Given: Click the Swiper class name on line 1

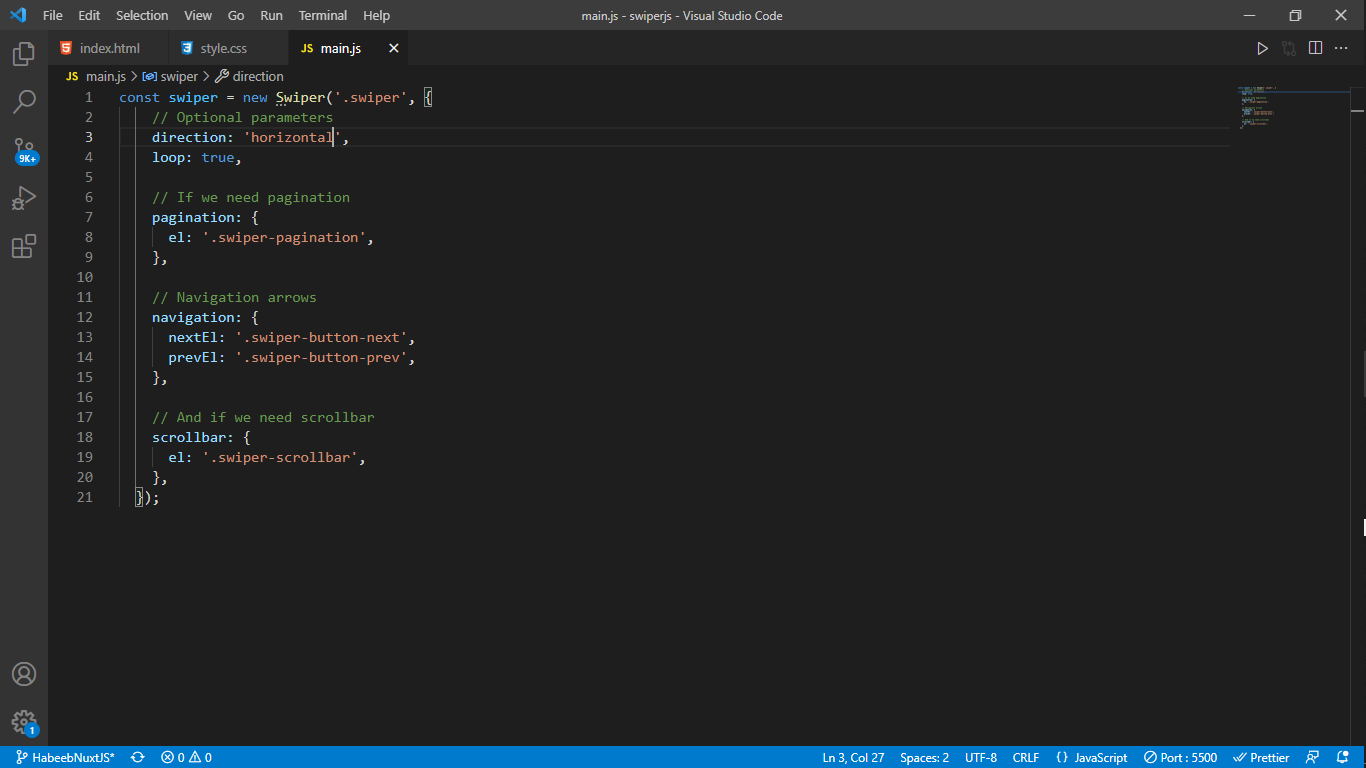Looking at the screenshot, I should [x=300, y=97].
